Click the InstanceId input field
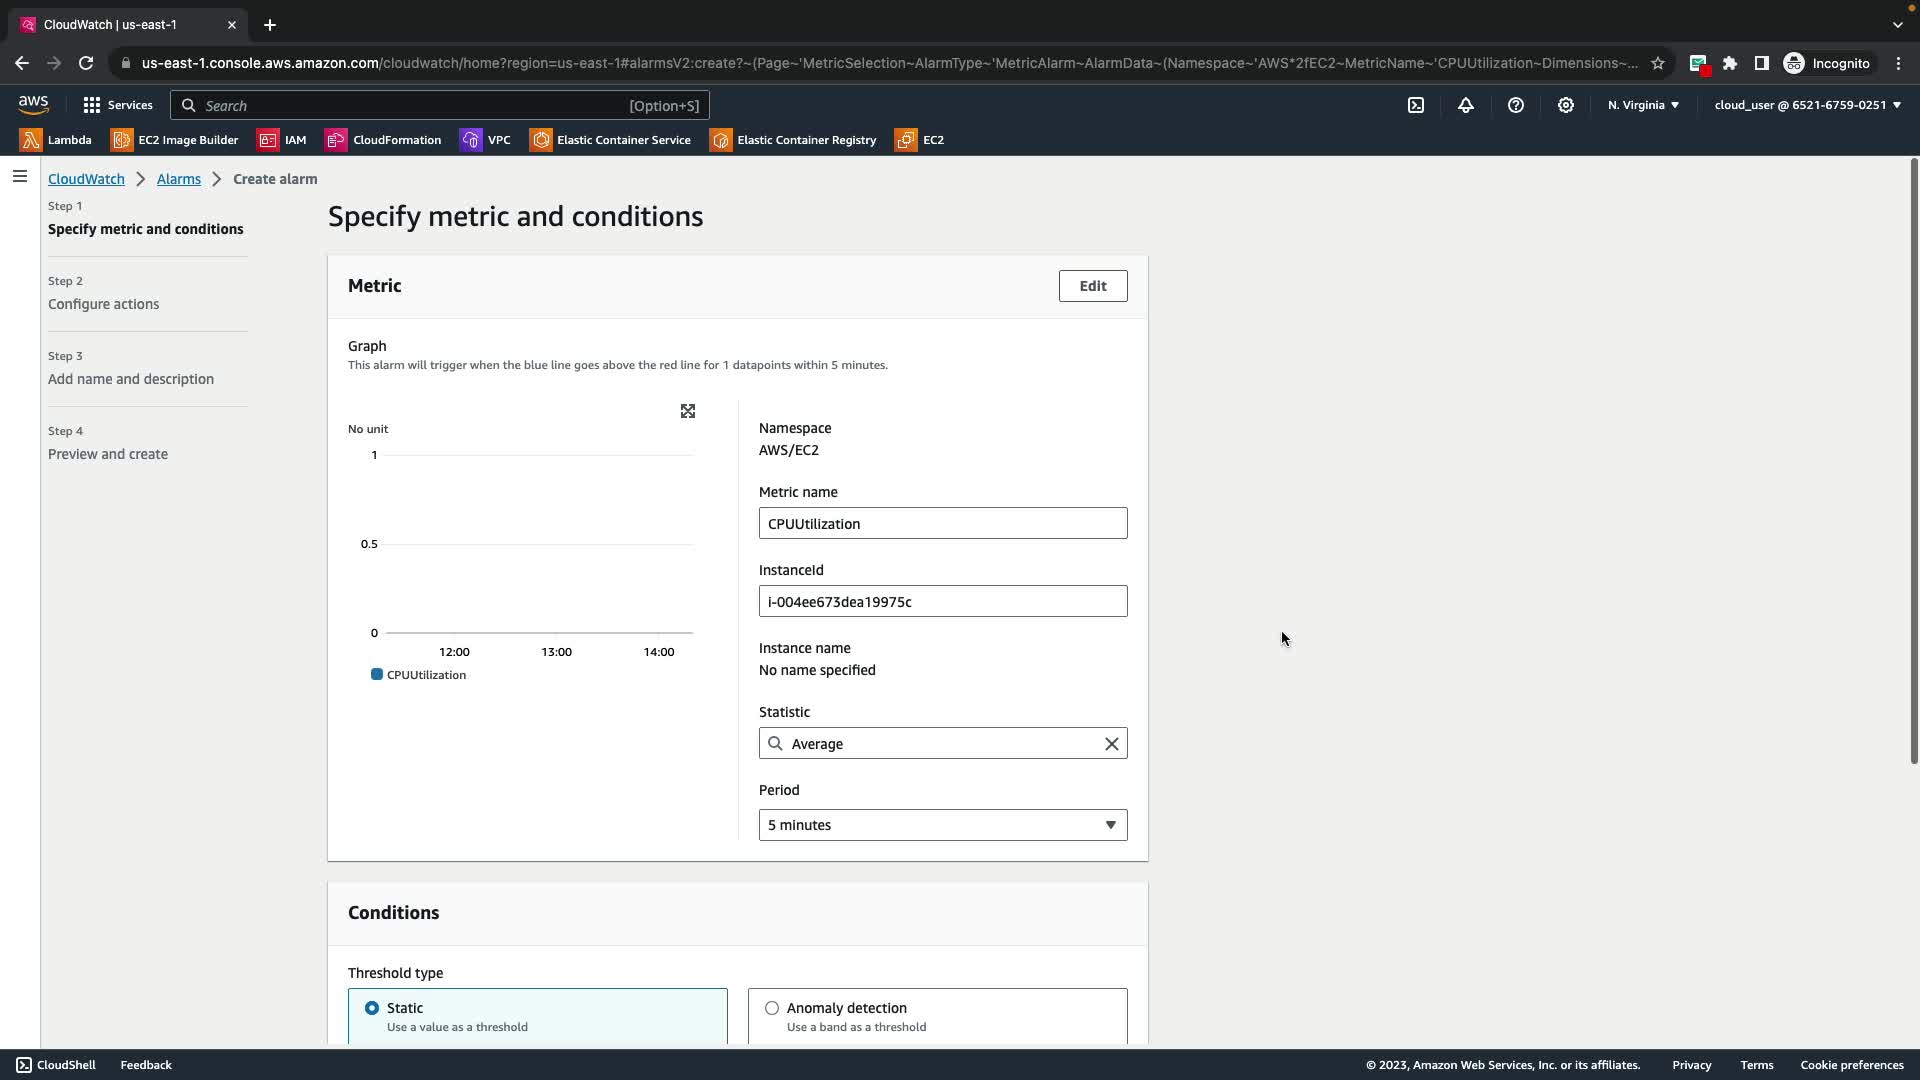The width and height of the screenshot is (1920, 1080). coord(942,602)
